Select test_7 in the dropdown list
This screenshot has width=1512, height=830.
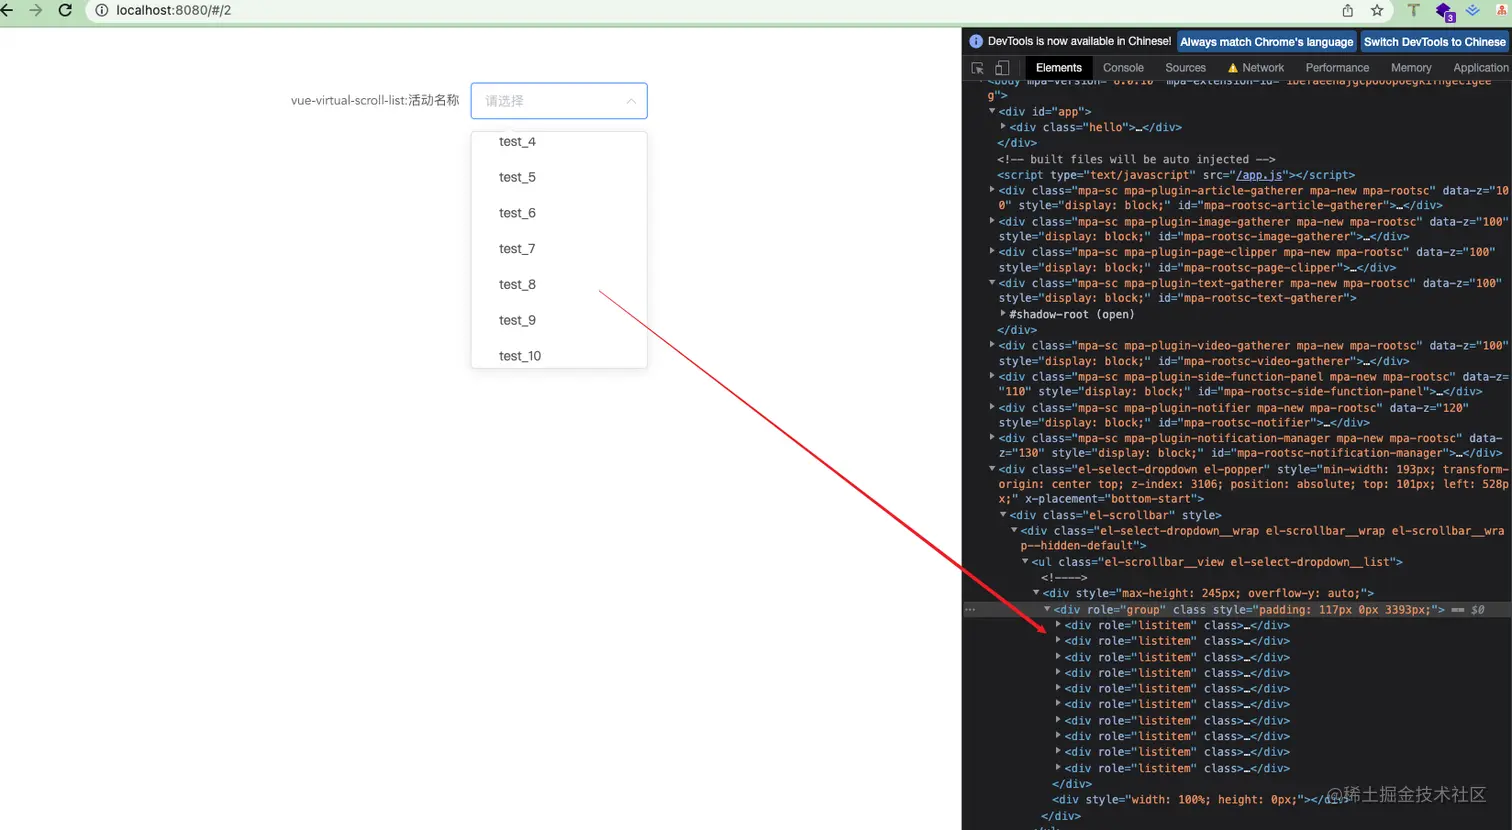(559, 249)
